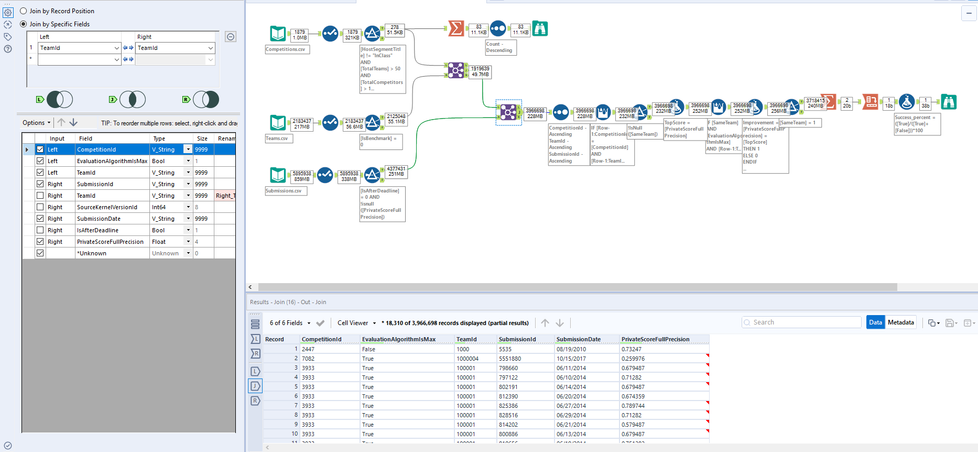Select the upper Join tool outputting 1919639 records

(456, 70)
